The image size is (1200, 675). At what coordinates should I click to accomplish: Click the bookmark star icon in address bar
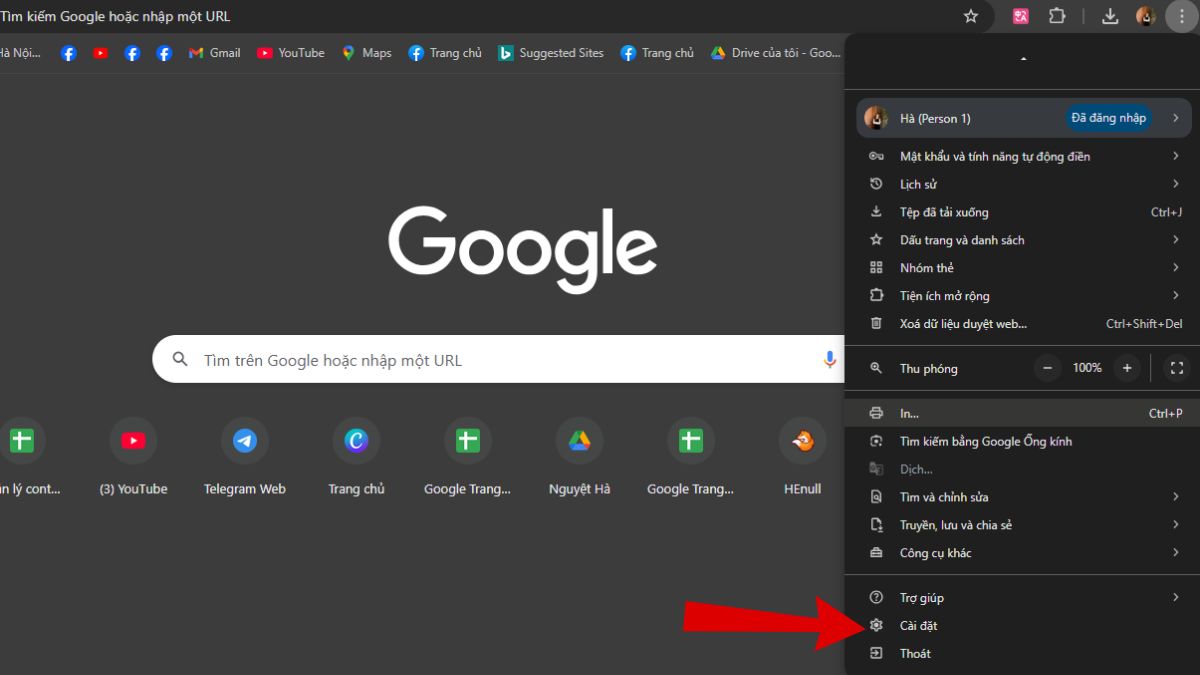pos(970,16)
